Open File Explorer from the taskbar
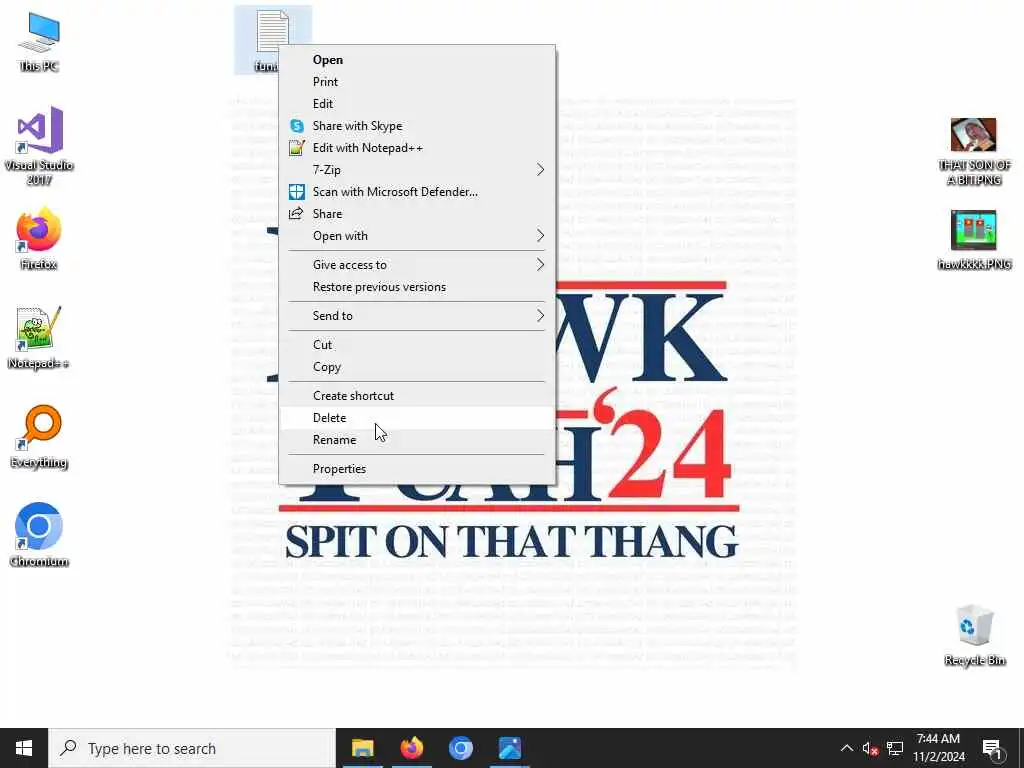This screenshot has height=768, width=1024. tap(362, 748)
